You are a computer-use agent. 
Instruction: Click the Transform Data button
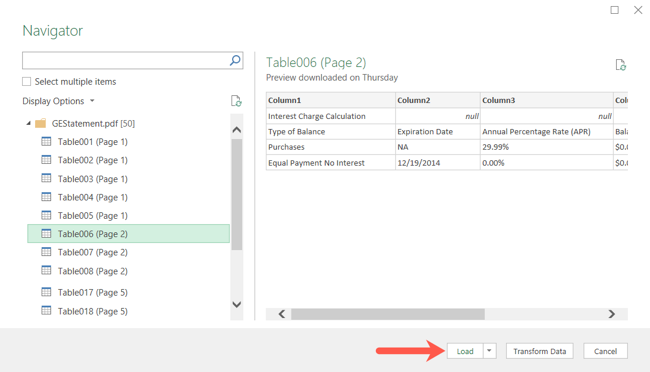click(539, 351)
